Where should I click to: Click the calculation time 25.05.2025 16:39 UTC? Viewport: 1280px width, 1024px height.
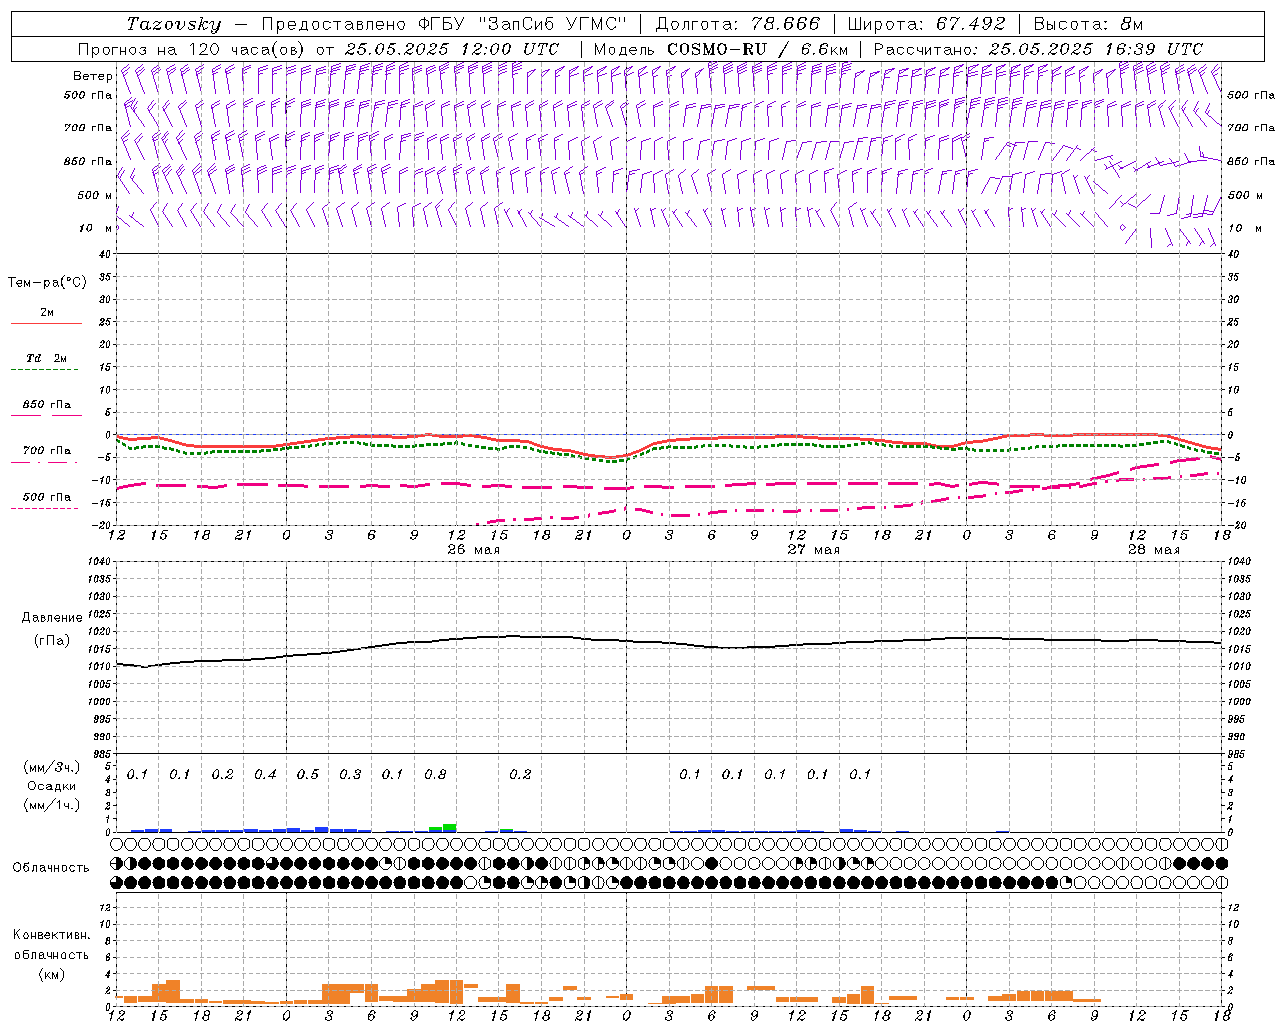click(1095, 49)
